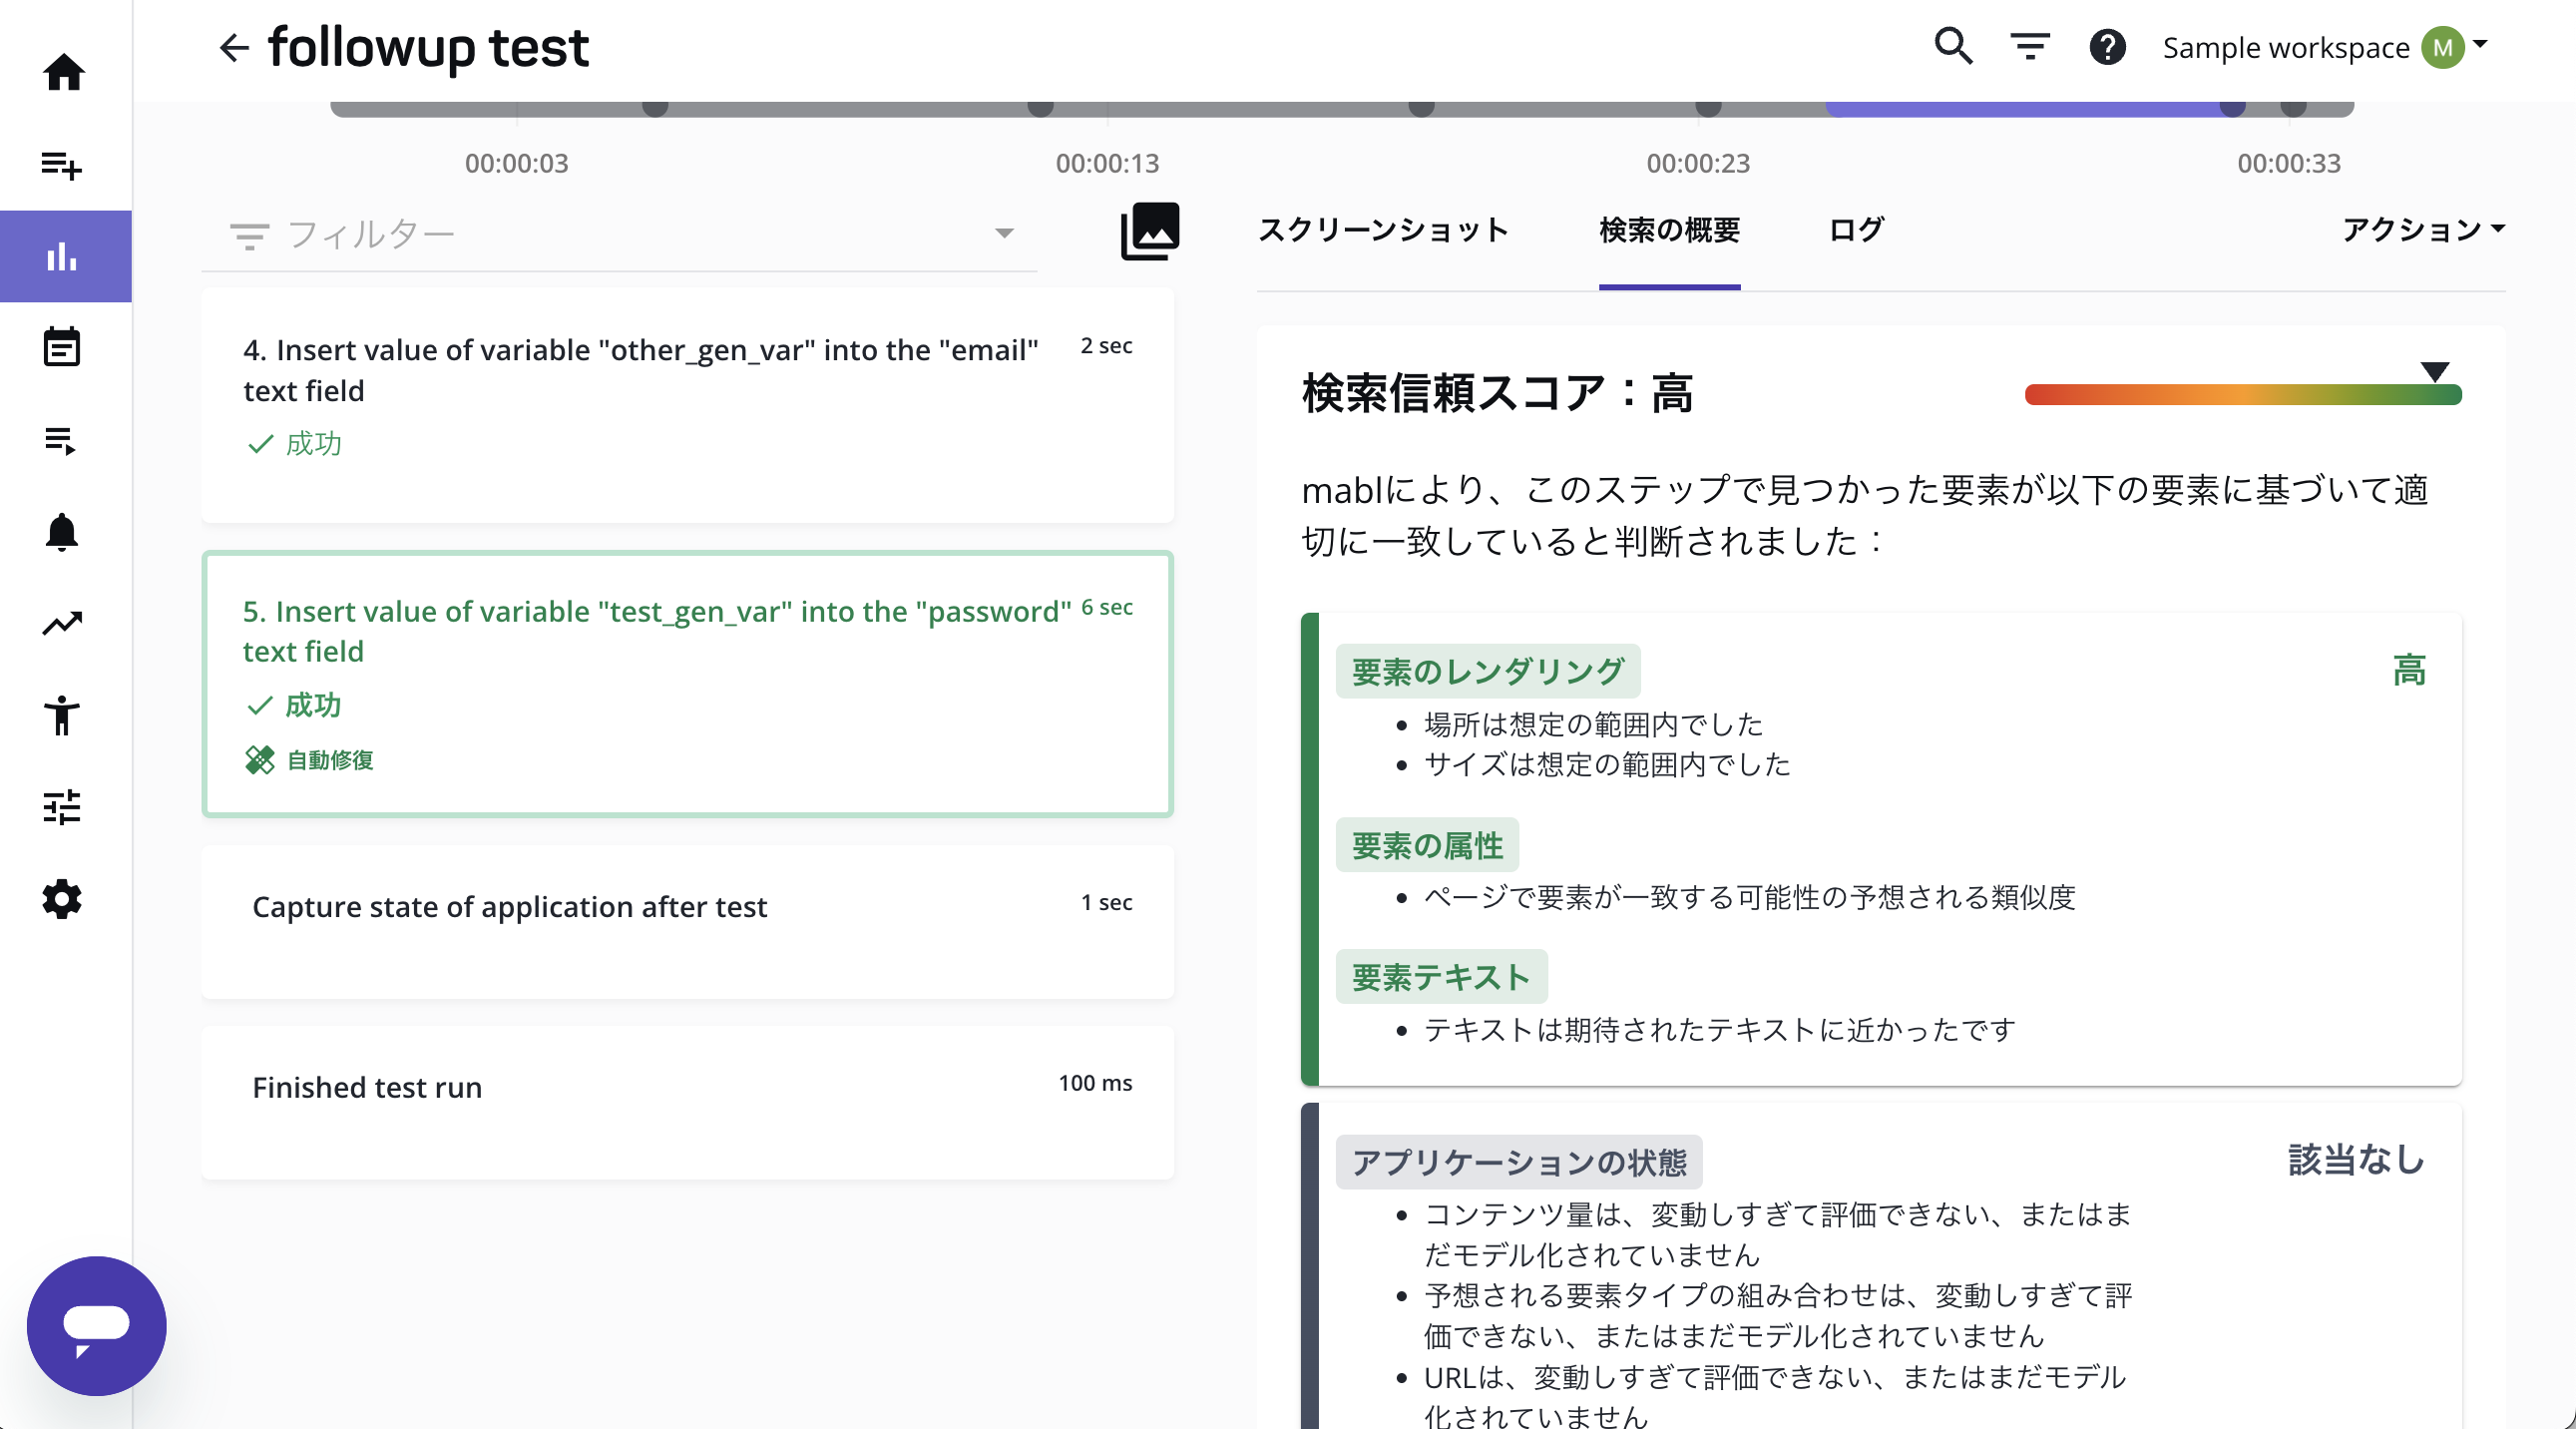Click the image gallery icon
2576x1429 pixels.
(x=1150, y=232)
